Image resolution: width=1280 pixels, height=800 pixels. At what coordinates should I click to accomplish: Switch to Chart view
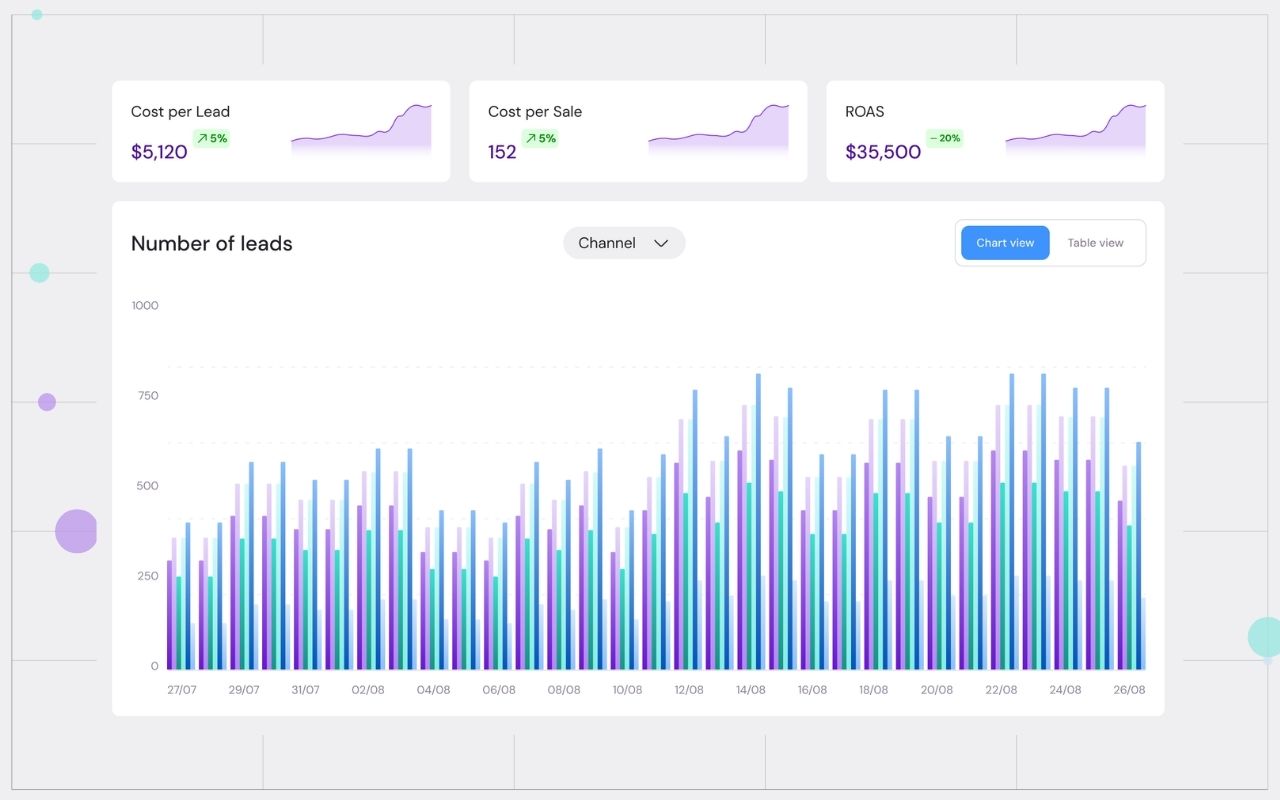(1005, 243)
